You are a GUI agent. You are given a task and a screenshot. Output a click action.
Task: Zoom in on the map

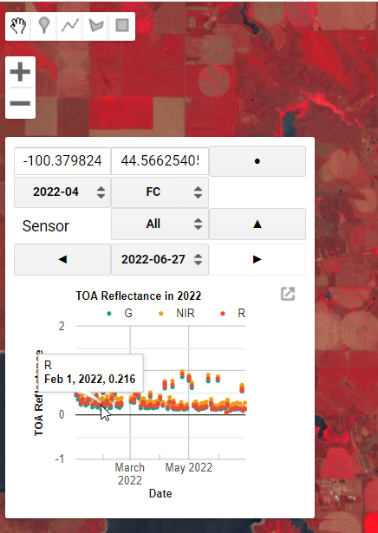pyautogui.click(x=20, y=72)
